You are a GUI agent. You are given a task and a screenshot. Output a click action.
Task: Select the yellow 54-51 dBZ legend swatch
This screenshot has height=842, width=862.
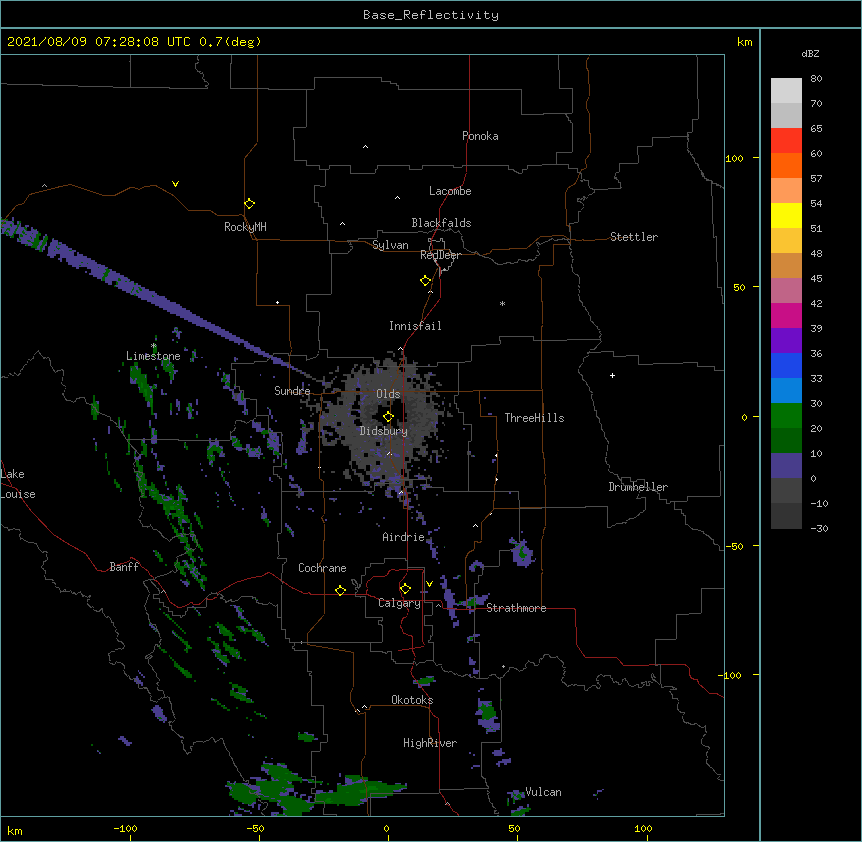coord(786,215)
